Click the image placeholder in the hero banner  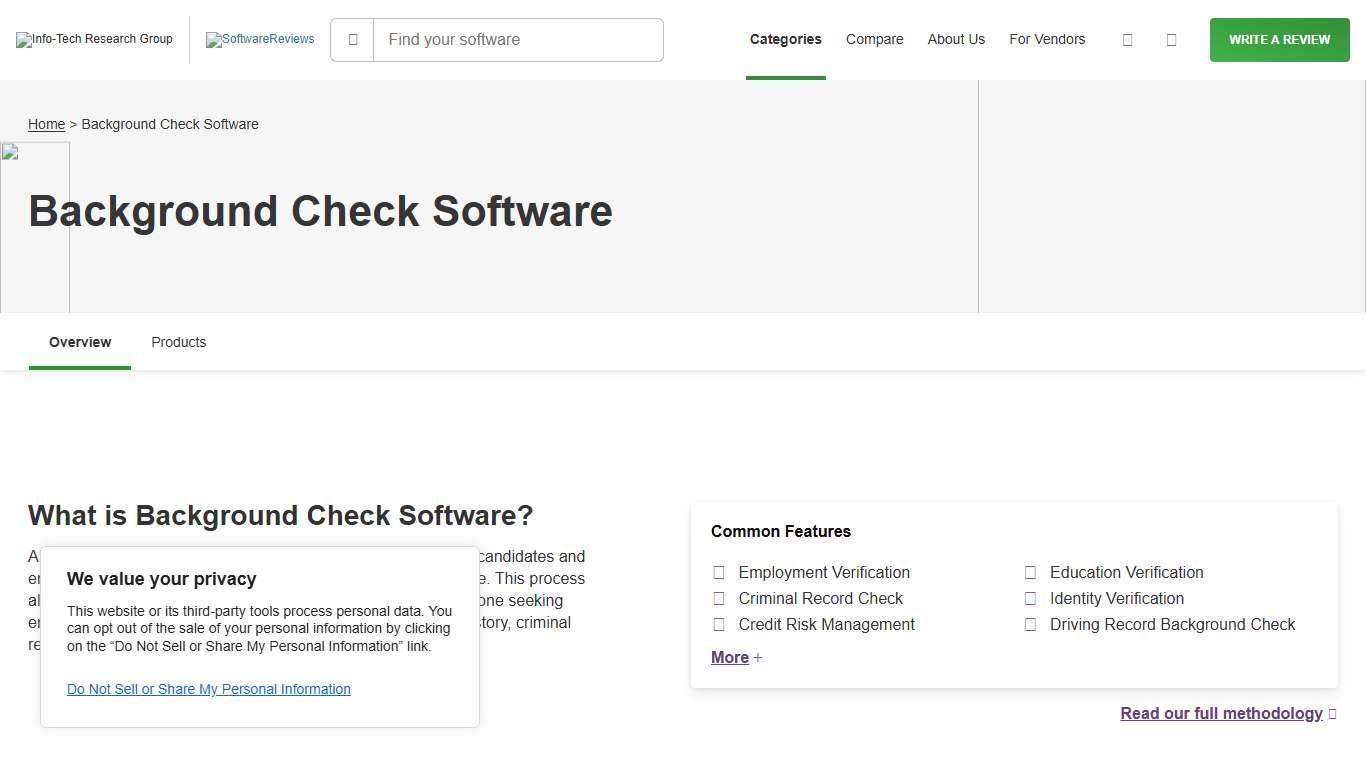coord(35,225)
